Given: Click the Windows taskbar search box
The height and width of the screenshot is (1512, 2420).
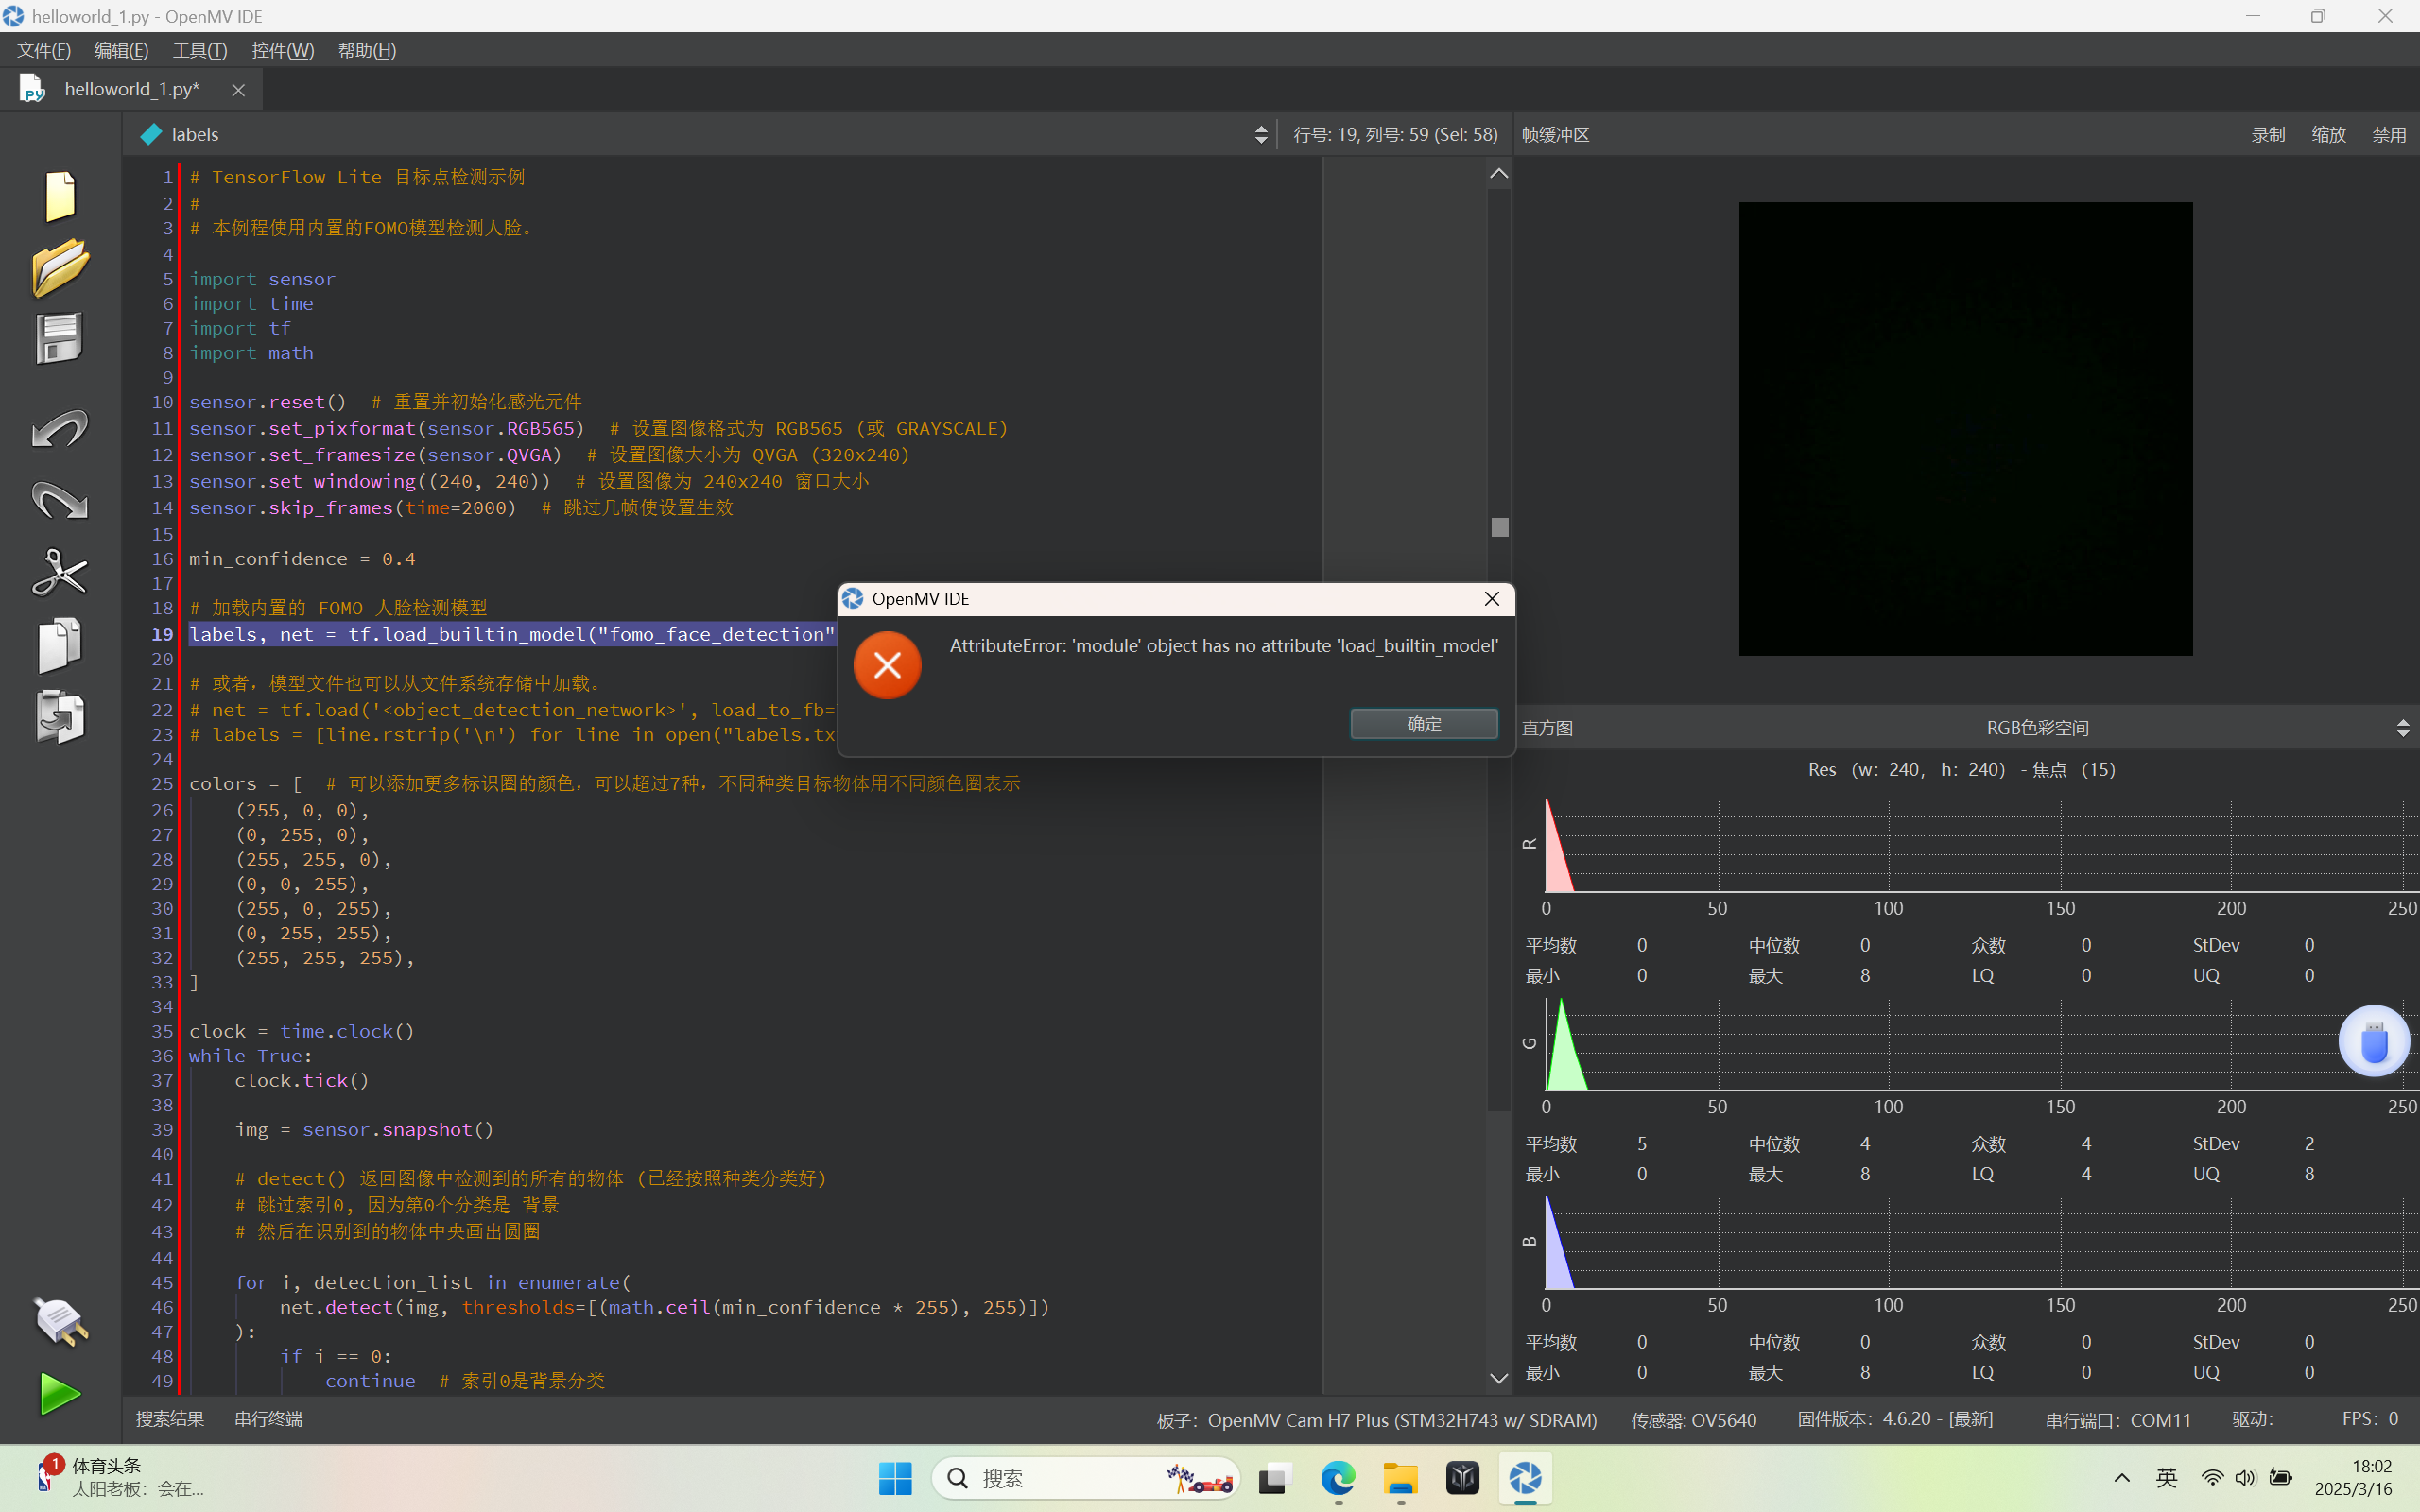Looking at the screenshot, I should pyautogui.click(x=1087, y=1478).
